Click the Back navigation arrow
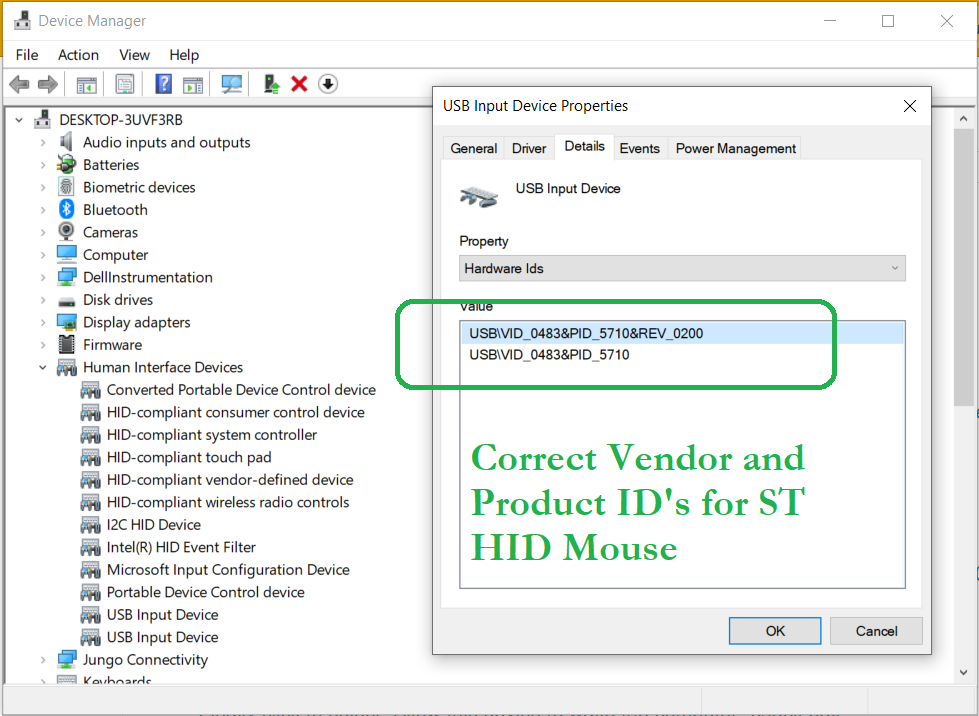 click(x=19, y=84)
